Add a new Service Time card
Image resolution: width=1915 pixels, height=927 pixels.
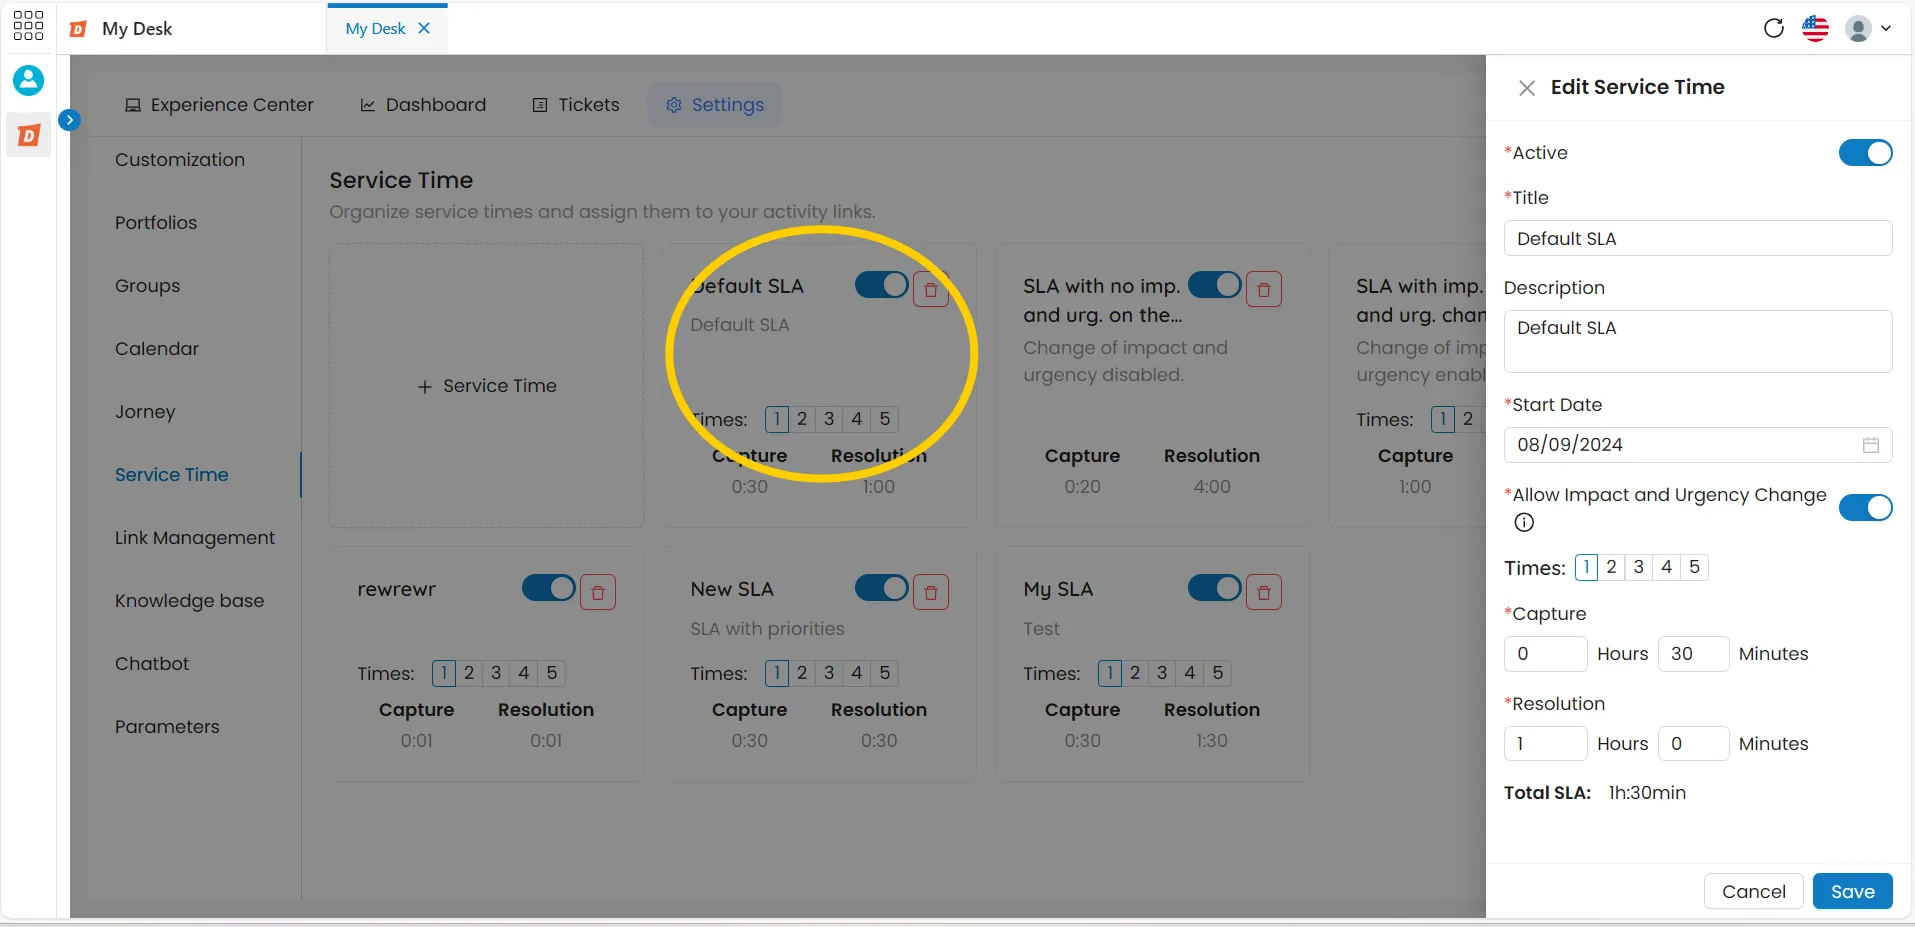click(x=486, y=386)
